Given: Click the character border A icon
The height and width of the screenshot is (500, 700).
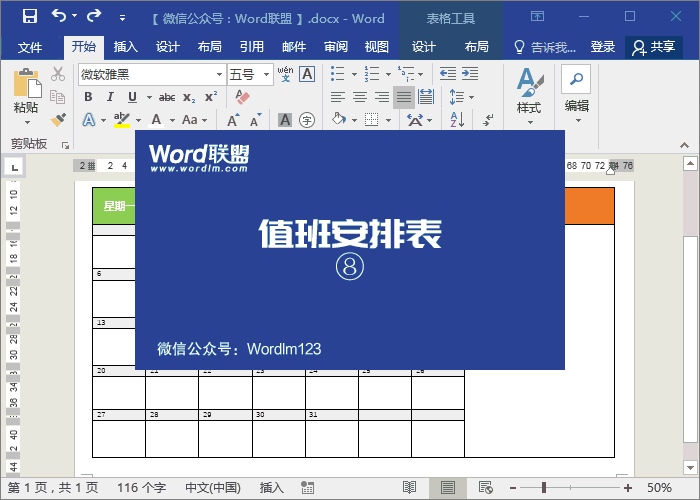Looking at the screenshot, I should (307, 74).
